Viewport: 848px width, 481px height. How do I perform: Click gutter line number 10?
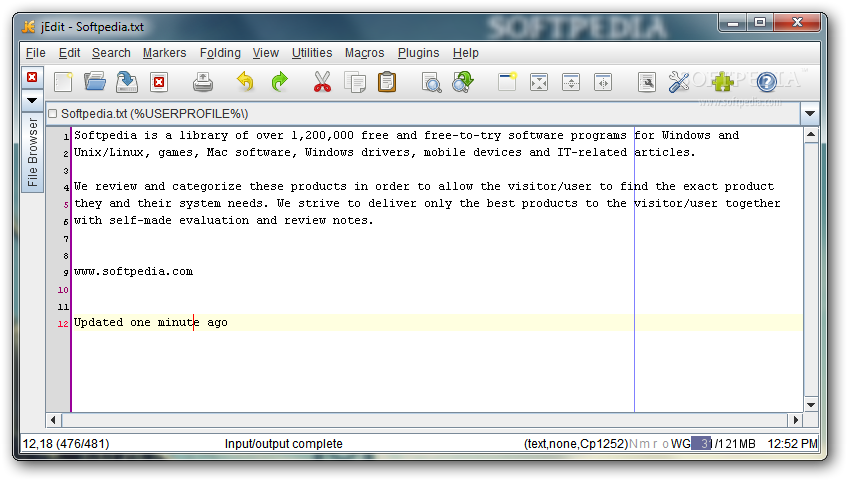(63, 290)
